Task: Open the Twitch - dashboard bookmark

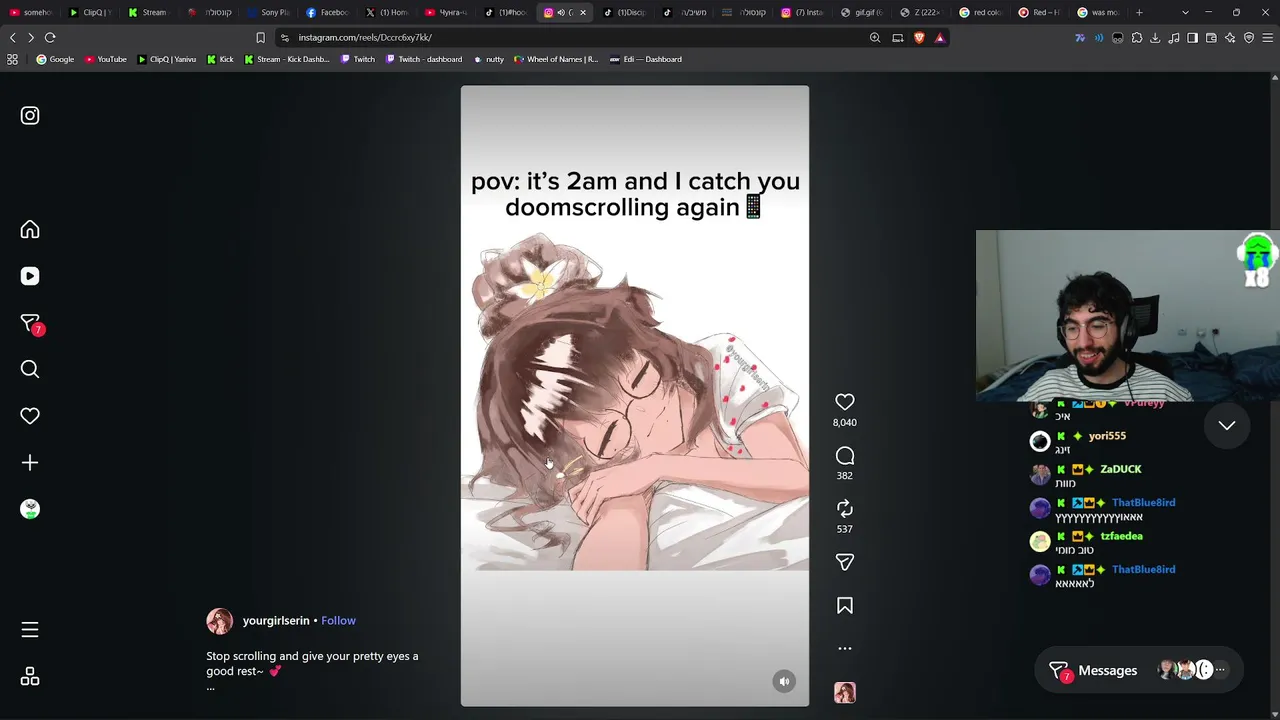Action: coord(424,59)
